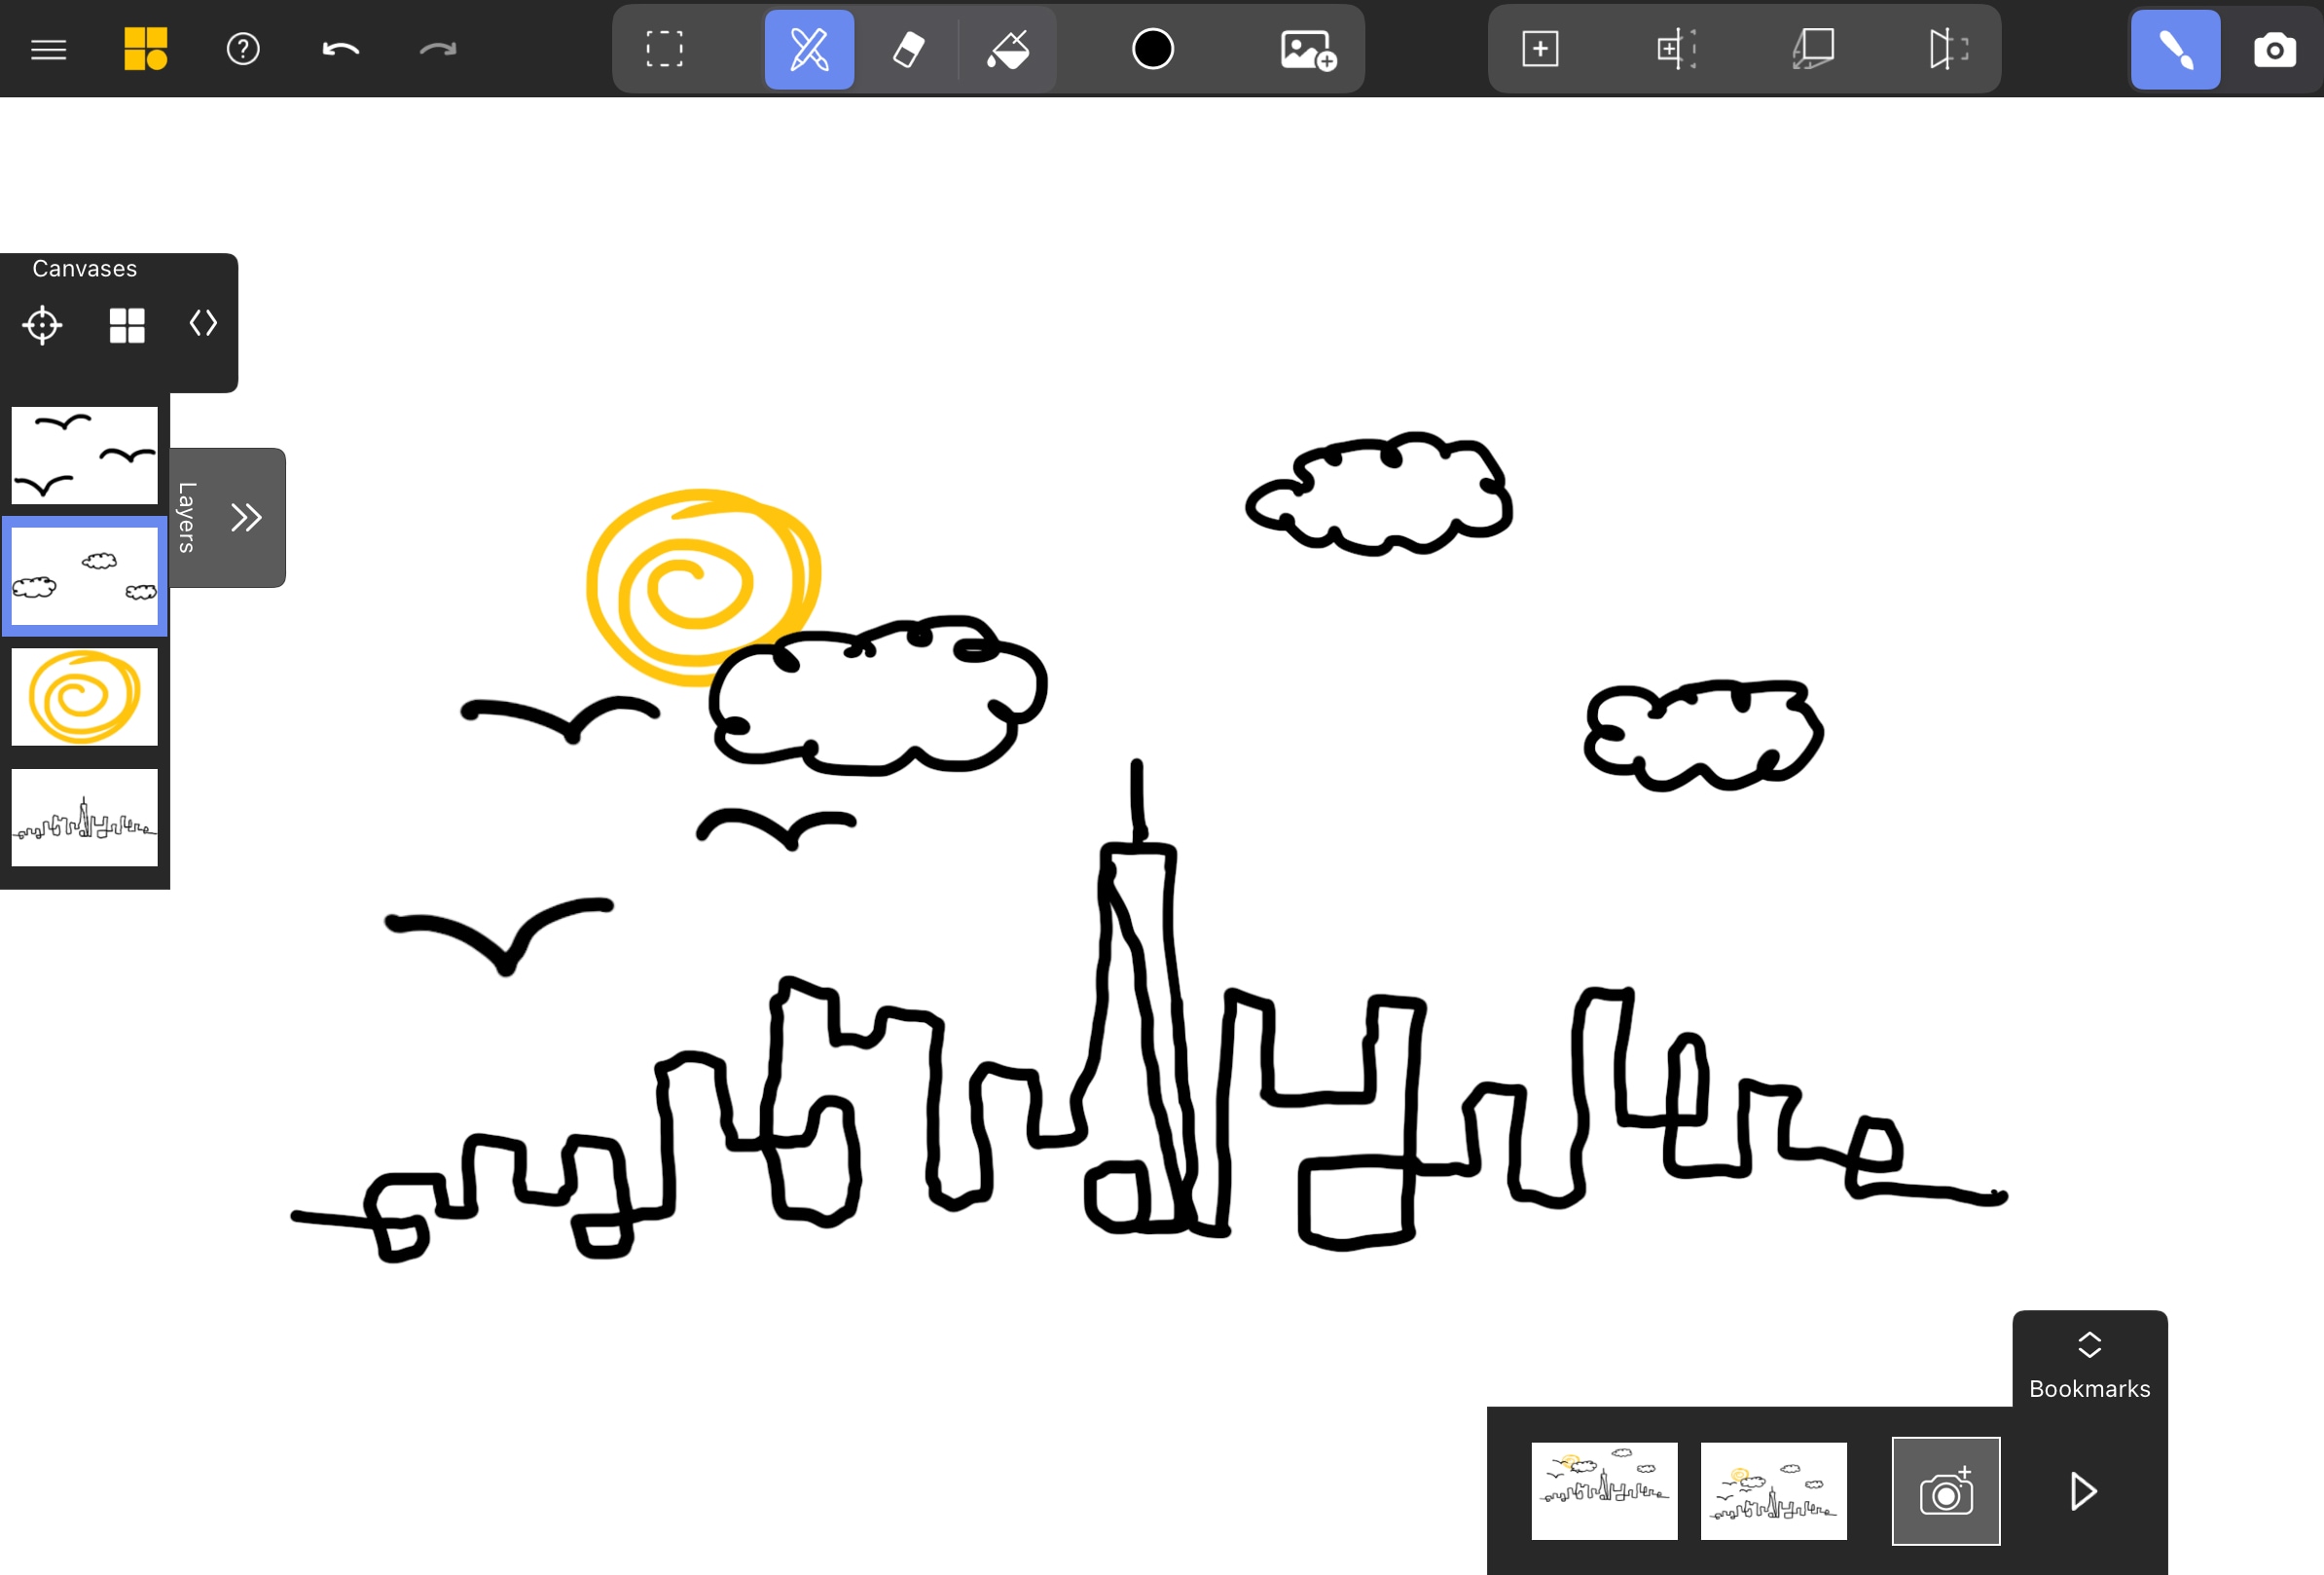Open the black color swatch picker
Image resolution: width=2324 pixels, height=1575 pixels.
[x=1152, y=49]
